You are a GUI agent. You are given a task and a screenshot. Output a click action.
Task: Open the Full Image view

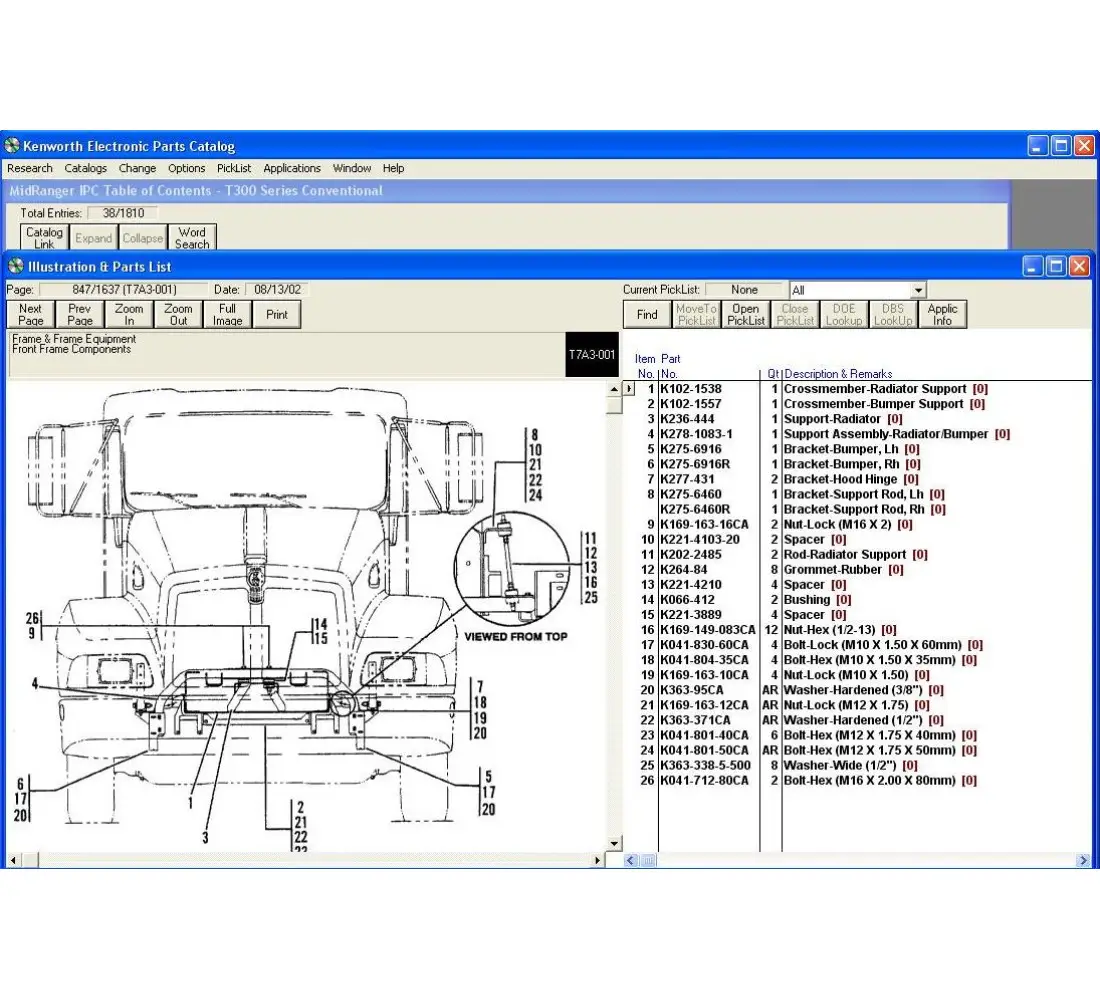(227, 313)
